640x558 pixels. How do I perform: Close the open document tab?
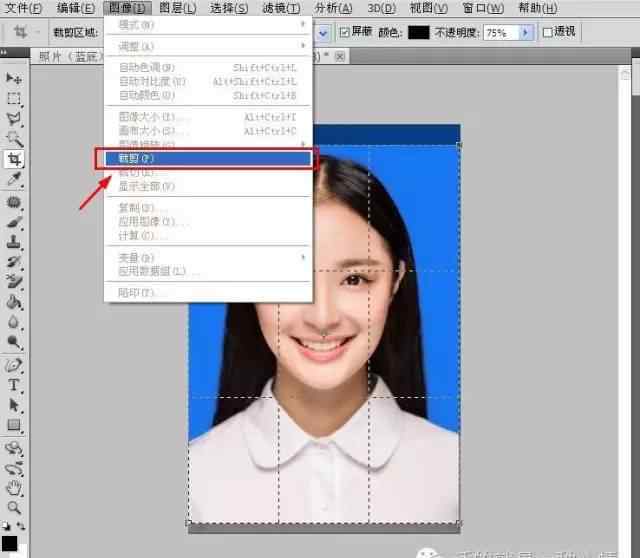point(340,56)
